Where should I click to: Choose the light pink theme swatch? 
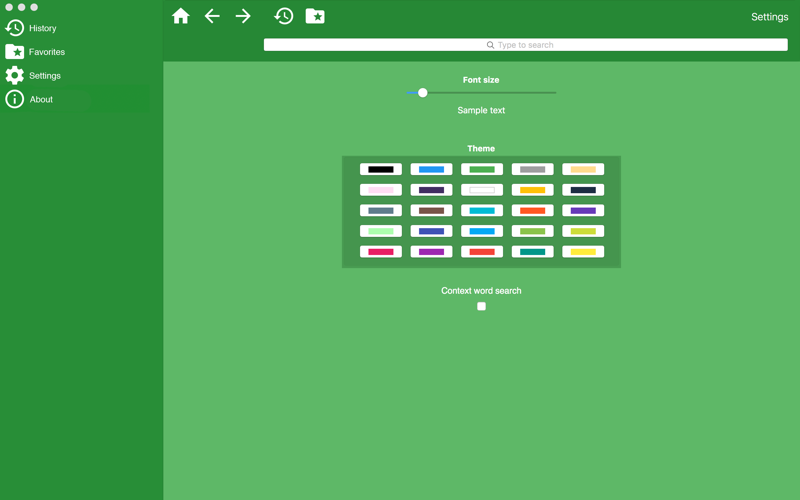381,190
